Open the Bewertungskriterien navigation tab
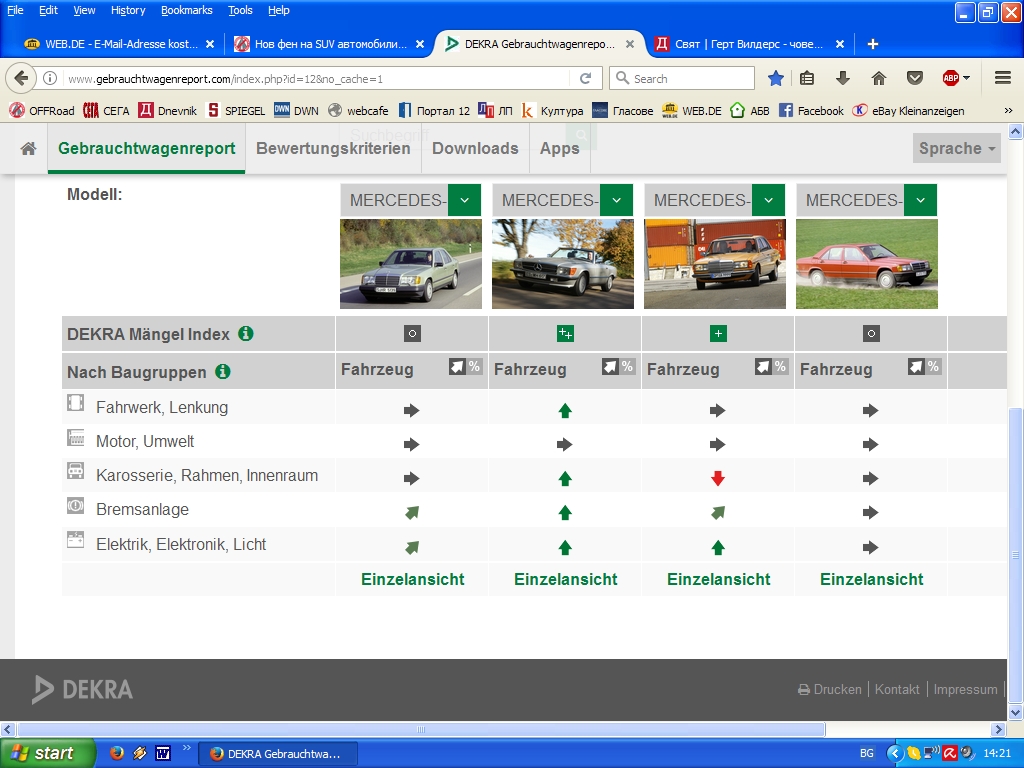This screenshot has height=768, width=1024. [333, 148]
